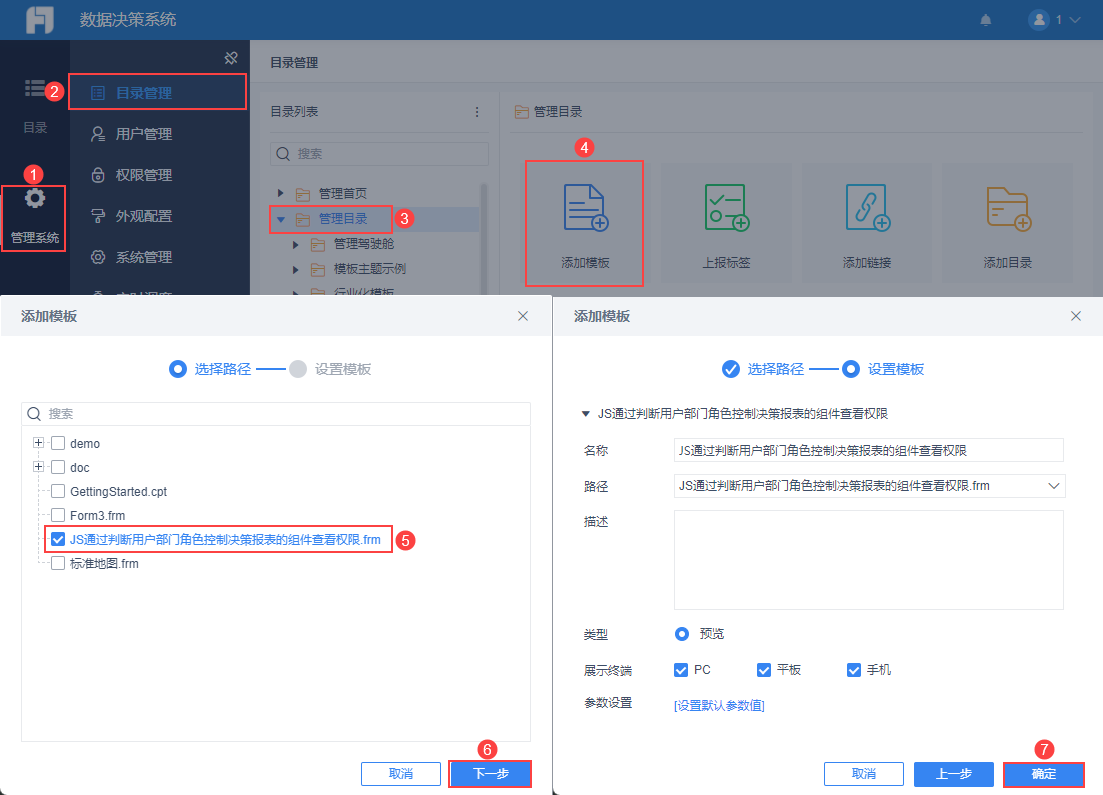The width and height of the screenshot is (1103, 795).
Task: Click the 设置默认参数值 link
Action: tap(719, 706)
